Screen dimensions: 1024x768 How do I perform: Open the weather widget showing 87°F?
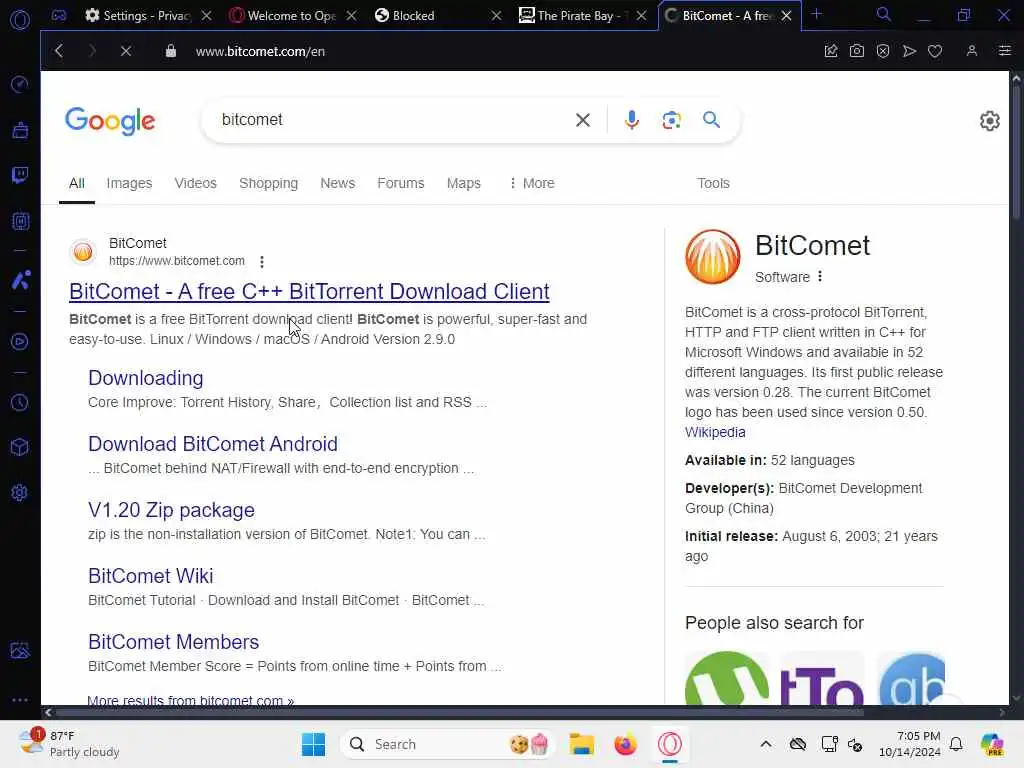[x=69, y=744]
